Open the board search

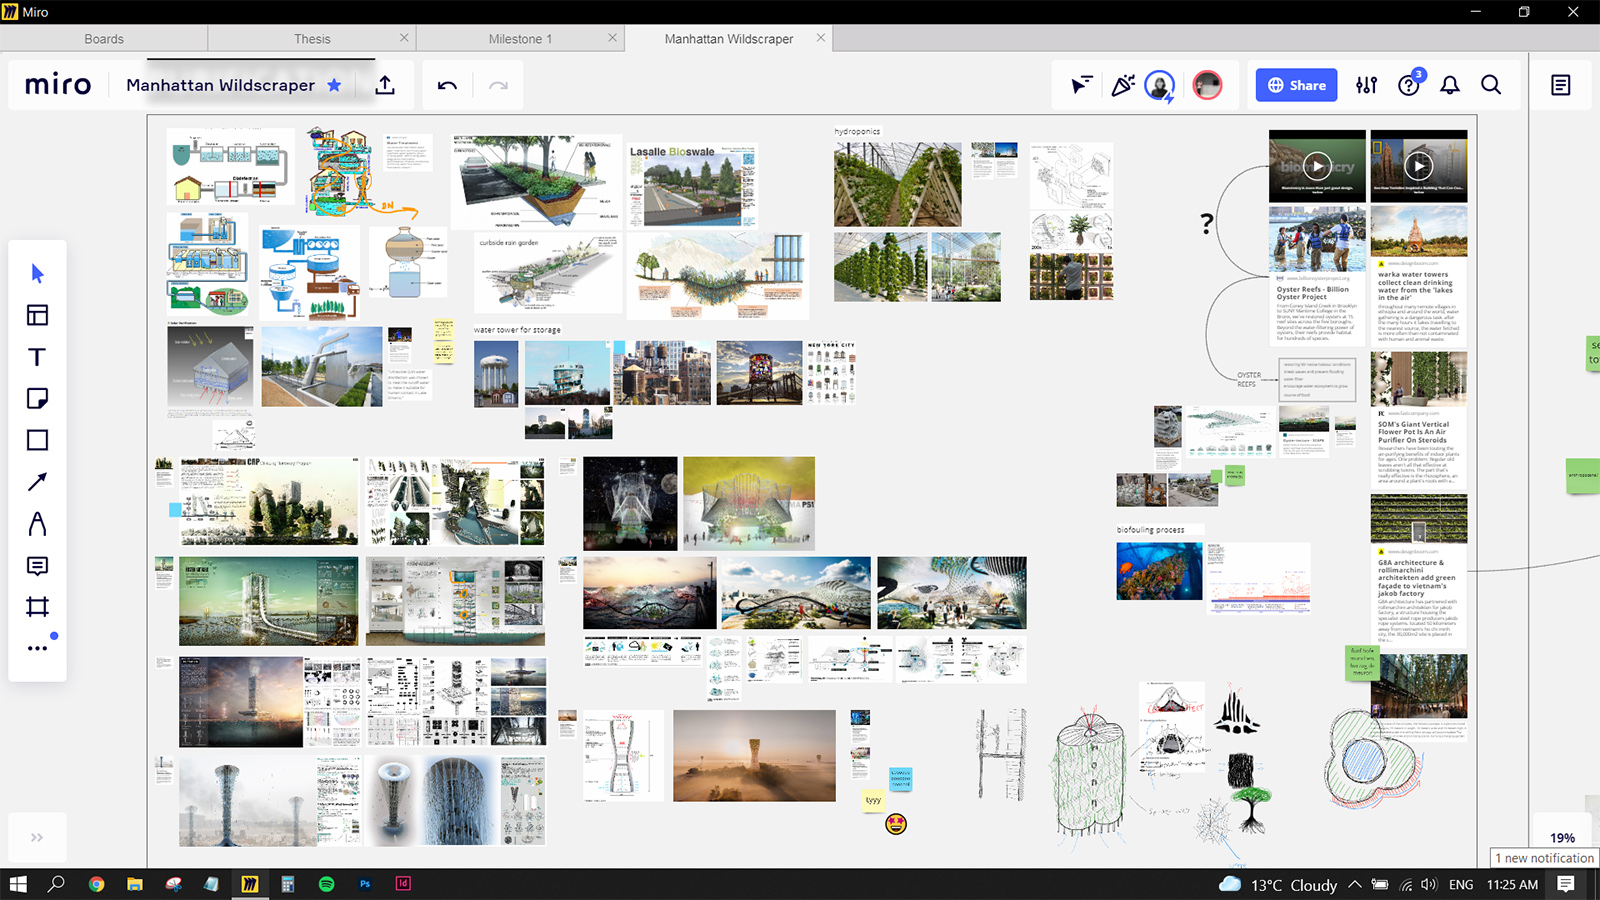pyautogui.click(x=1491, y=85)
